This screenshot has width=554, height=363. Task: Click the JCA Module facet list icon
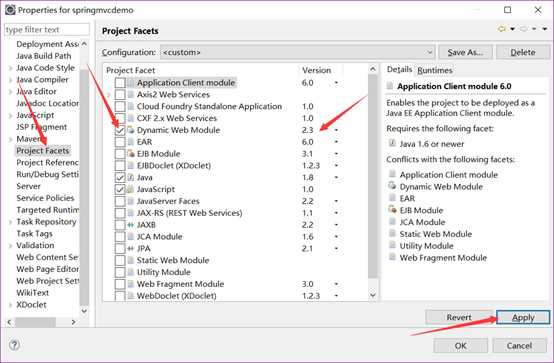[x=131, y=236]
